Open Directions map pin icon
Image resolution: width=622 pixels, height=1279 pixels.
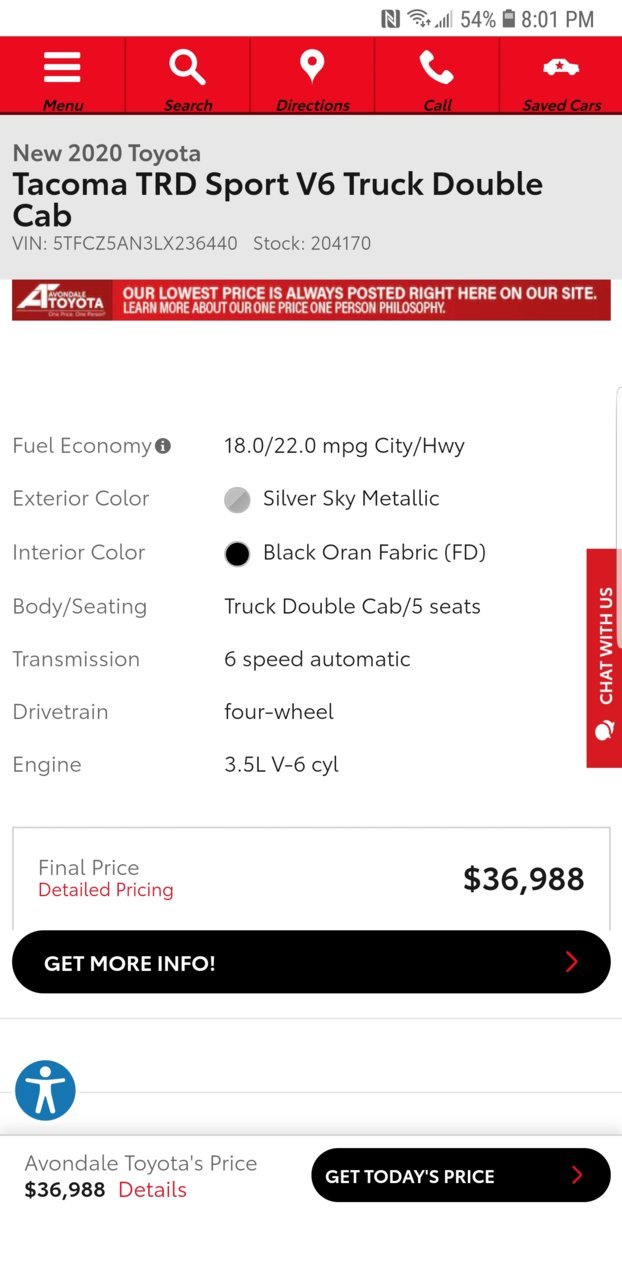(312, 67)
